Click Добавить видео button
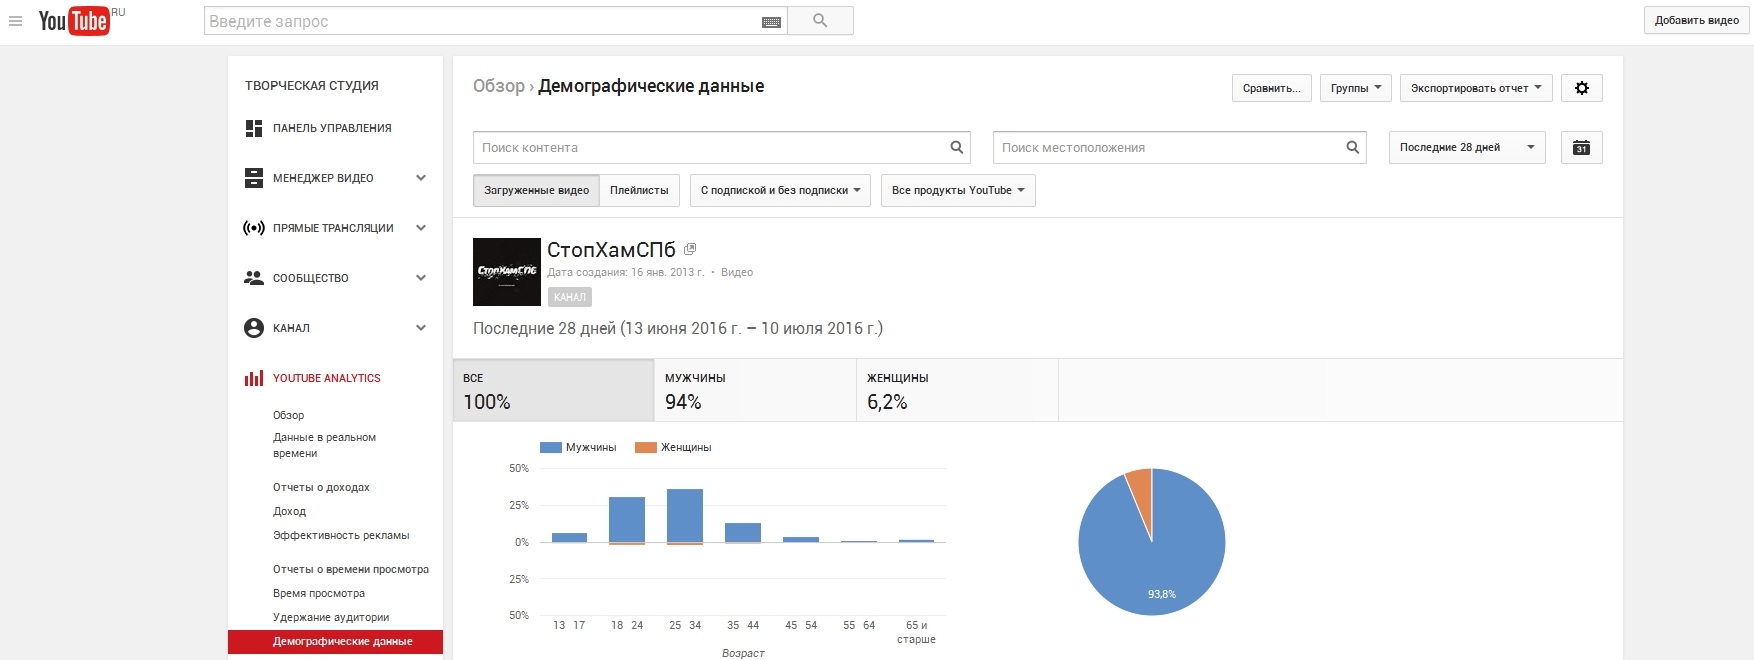The height and width of the screenshot is (660, 1754). (x=1697, y=20)
